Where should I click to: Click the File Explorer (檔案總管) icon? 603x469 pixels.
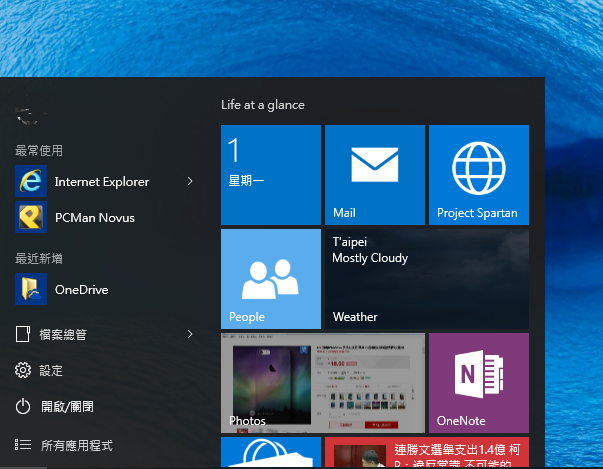(23, 334)
